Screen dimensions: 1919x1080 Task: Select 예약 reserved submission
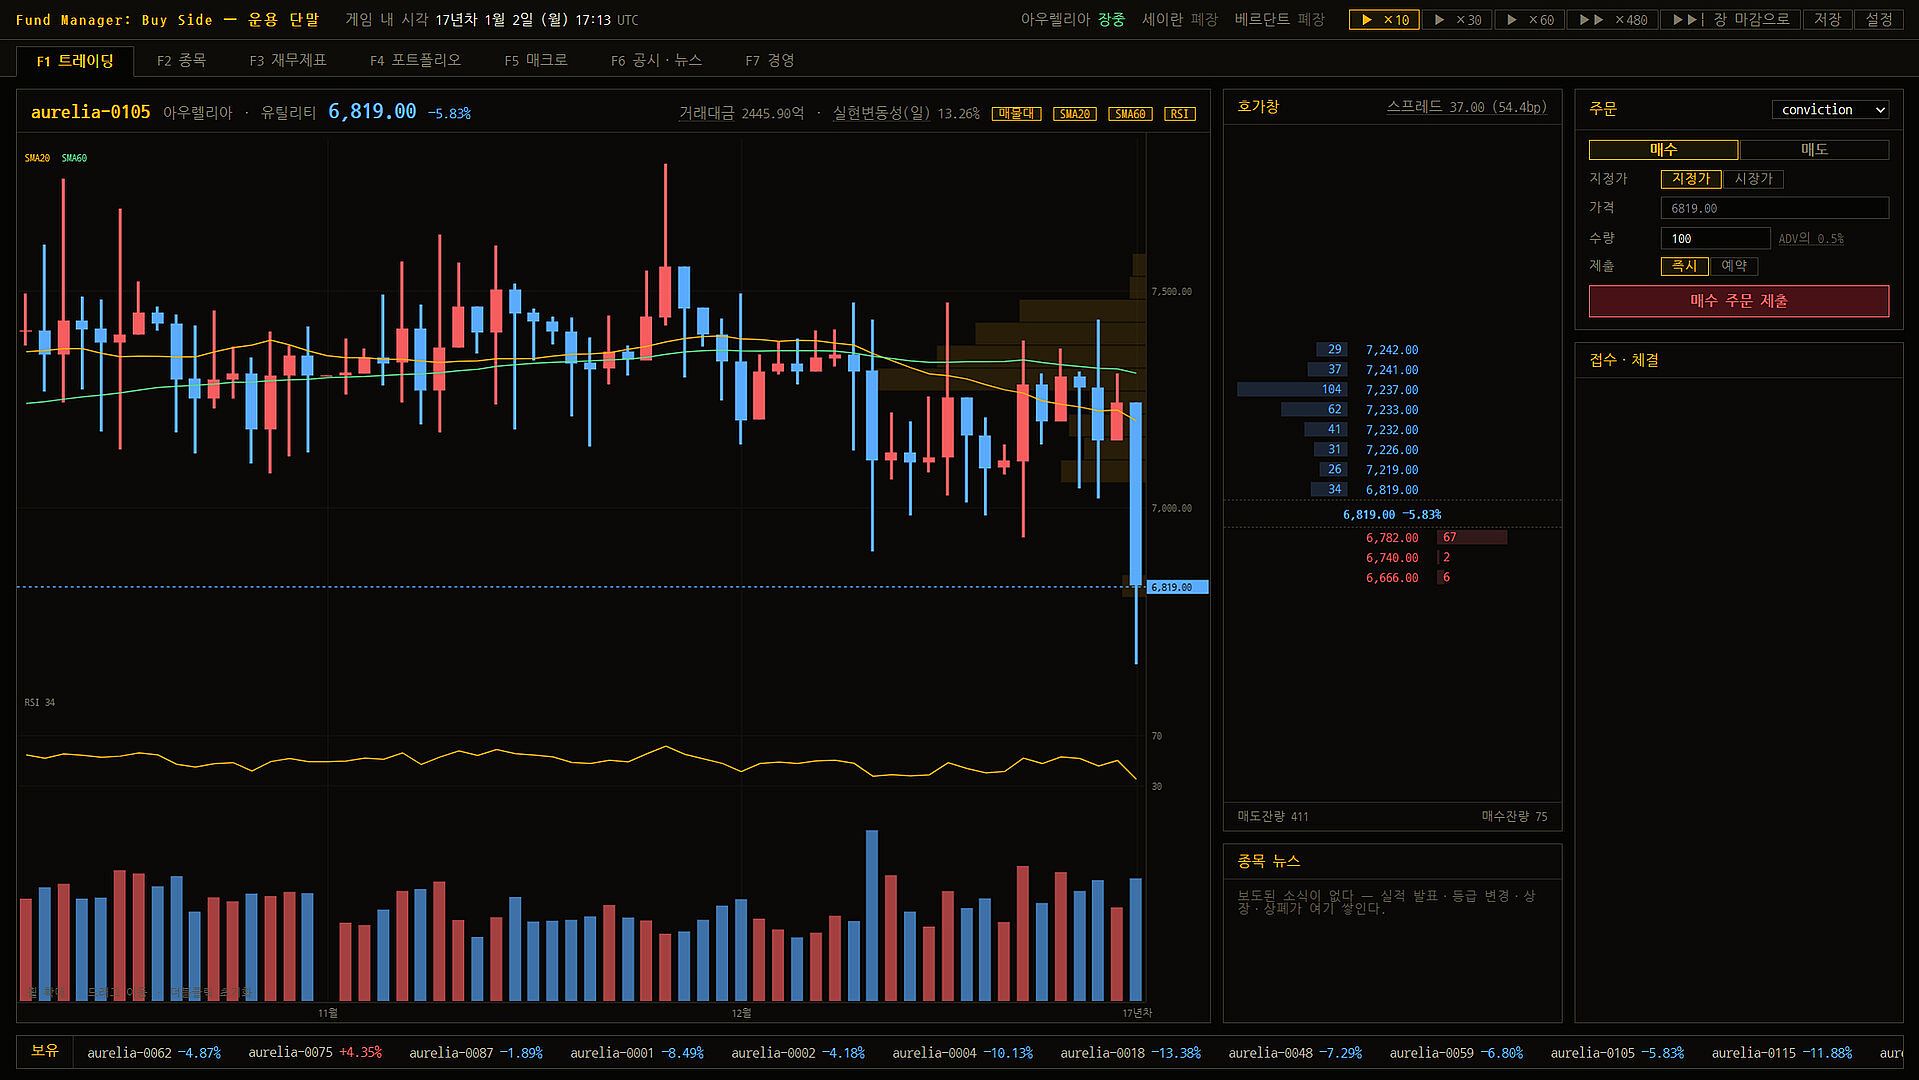1734,266
